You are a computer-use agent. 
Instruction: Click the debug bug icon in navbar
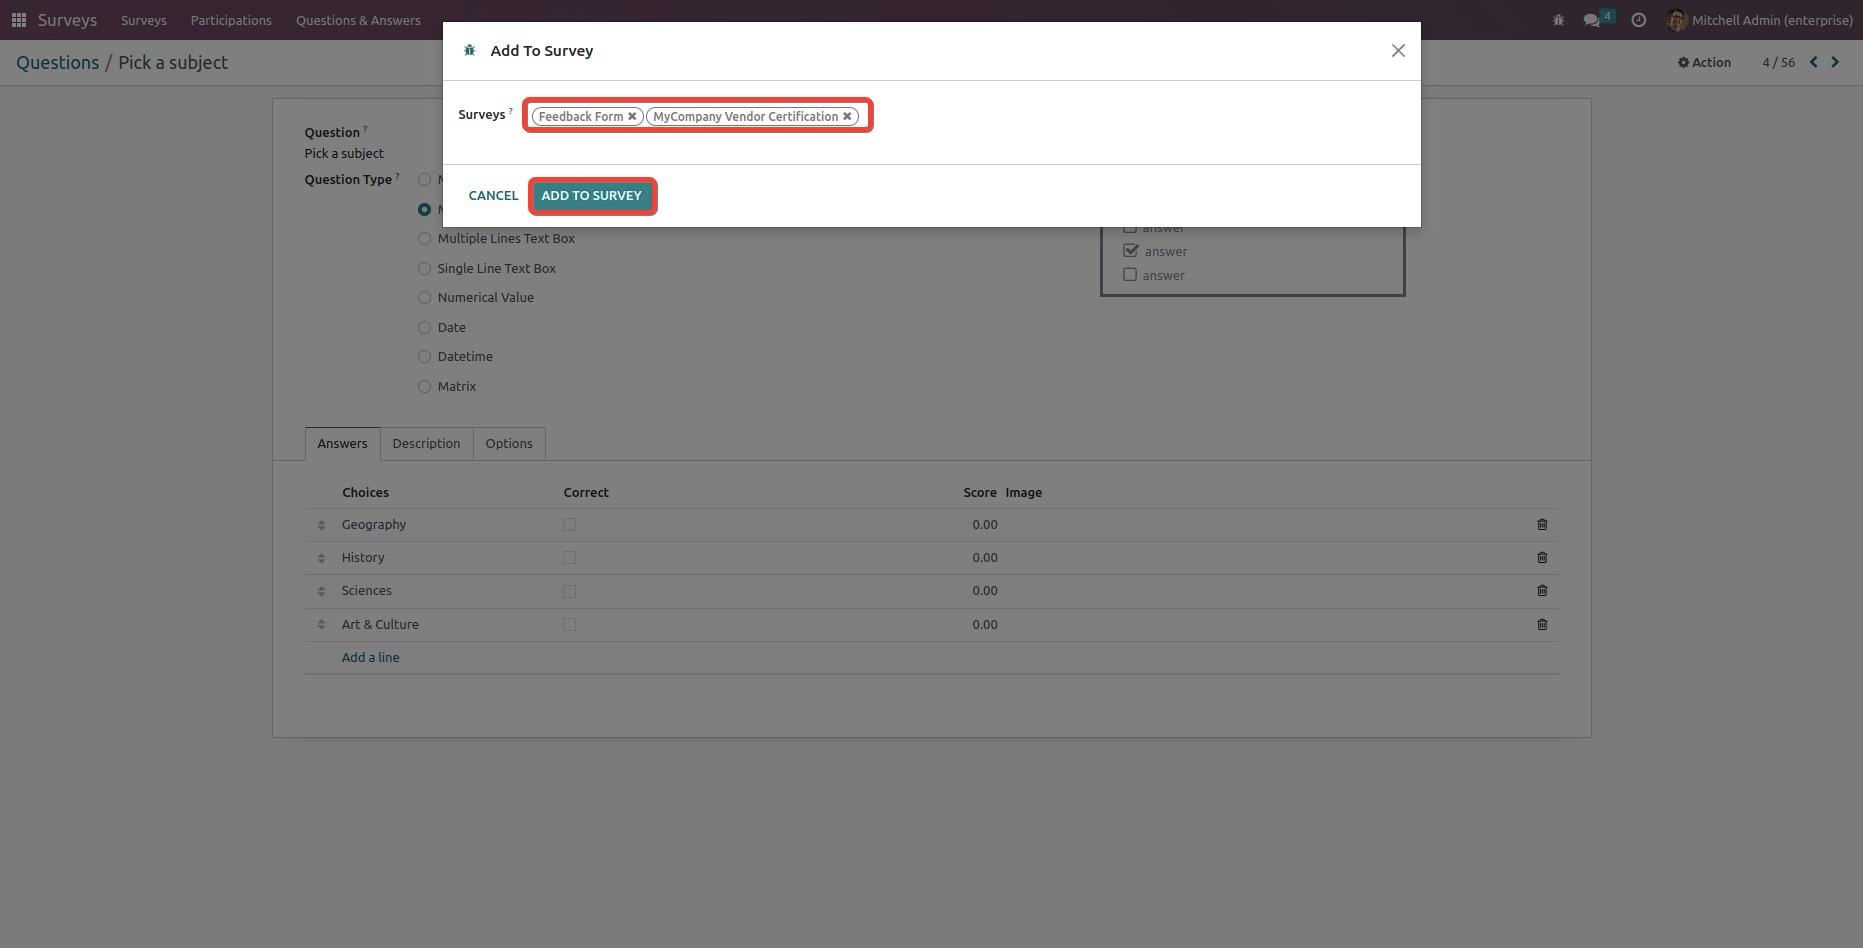tap(1558, 20)
